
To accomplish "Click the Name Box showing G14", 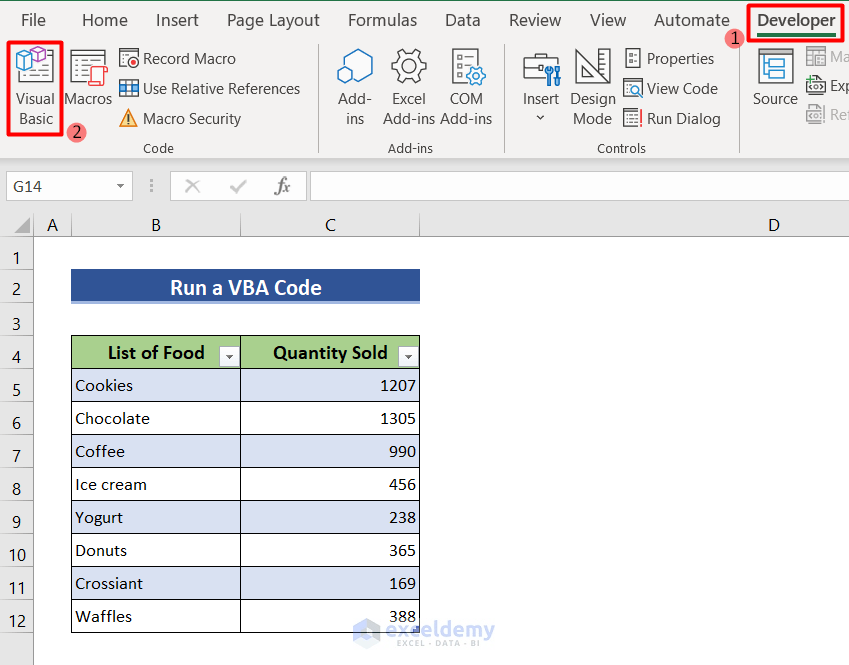I will tap(60, 186).
